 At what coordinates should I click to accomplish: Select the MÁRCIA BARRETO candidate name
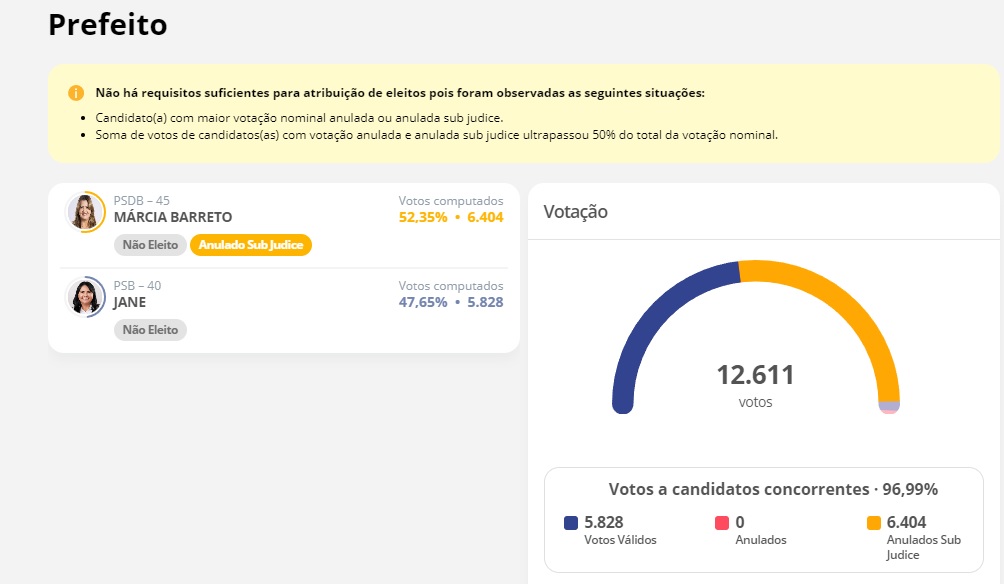click(173, 217)
